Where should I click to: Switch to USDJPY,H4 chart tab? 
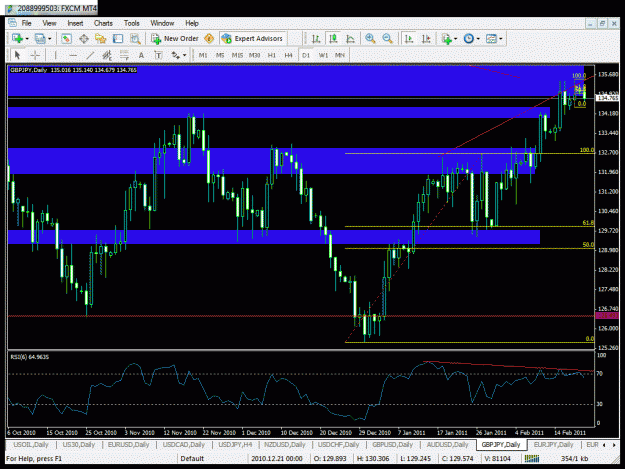pyautogui.click(x=235, y=444)
